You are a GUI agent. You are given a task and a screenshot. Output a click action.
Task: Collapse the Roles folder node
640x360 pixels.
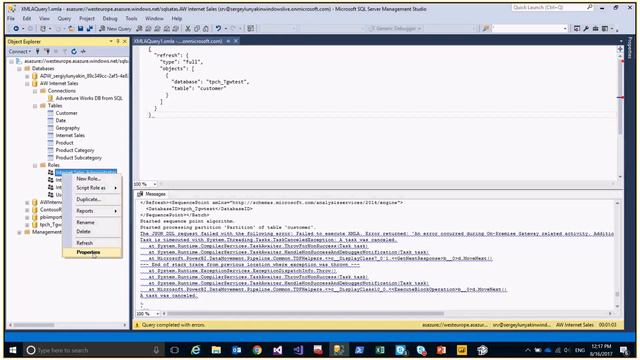(x=35, y=165)
